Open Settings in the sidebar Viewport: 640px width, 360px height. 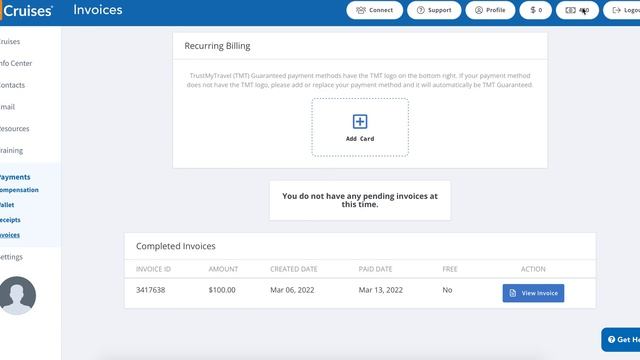tap(11, 257)
